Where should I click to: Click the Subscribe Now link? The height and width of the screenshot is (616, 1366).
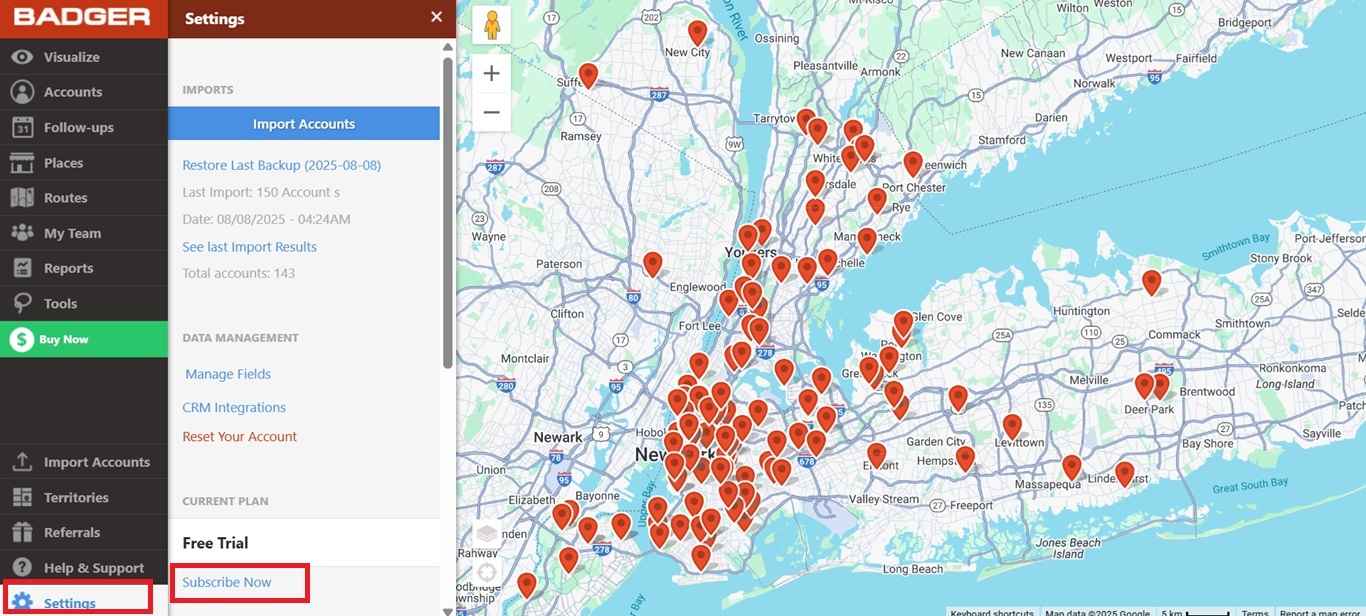click(x=227, y=582)
